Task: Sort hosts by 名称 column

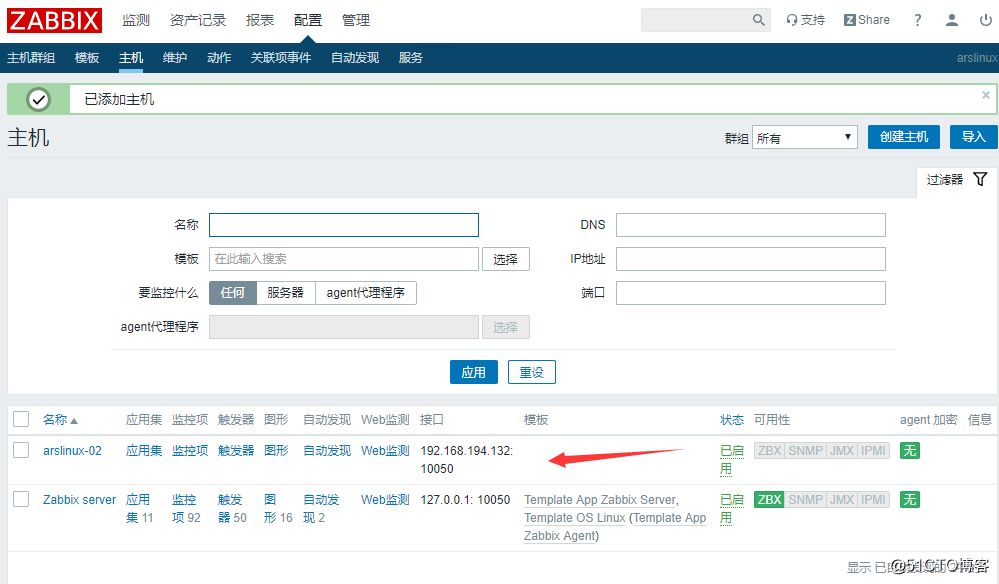Action: tap(60, 420)
